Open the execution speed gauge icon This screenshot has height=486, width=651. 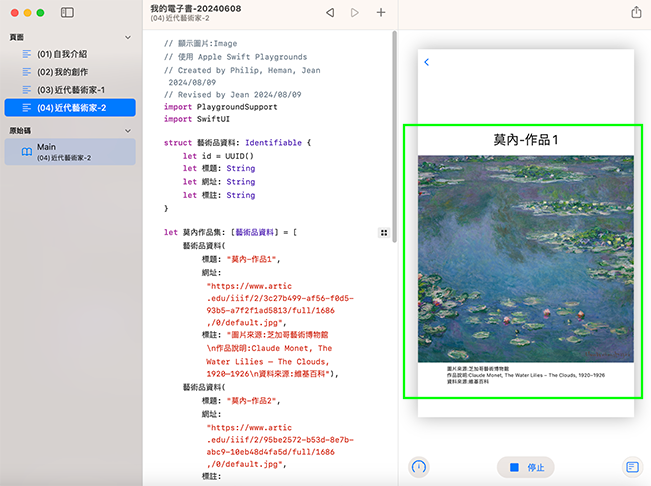[420, 467]
